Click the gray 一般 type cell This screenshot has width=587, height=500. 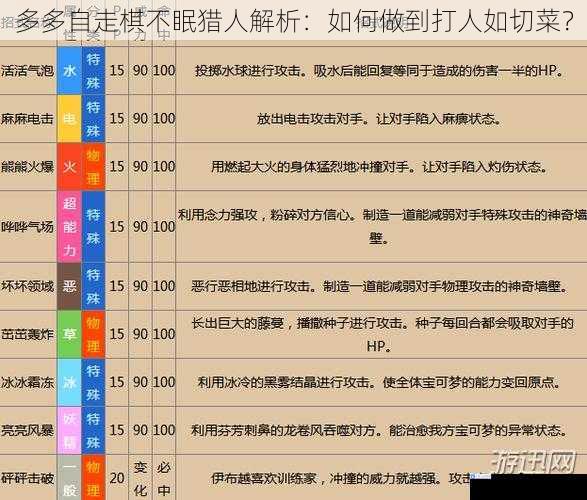[x=69, y=478]
